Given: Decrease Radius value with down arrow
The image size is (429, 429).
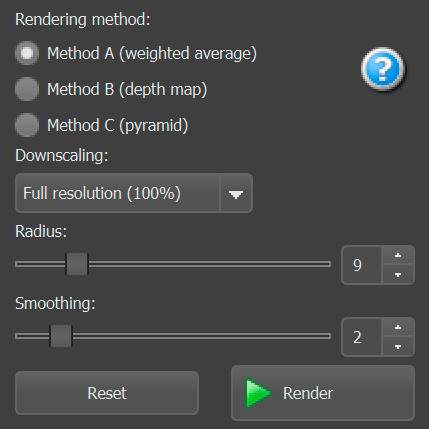Looking at the screenshot, I should 398,275.
